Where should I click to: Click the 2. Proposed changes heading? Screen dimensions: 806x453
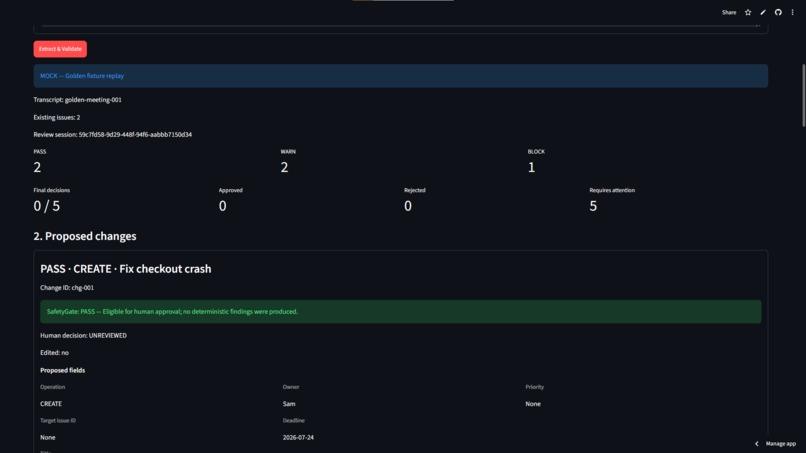click(85, 236)
